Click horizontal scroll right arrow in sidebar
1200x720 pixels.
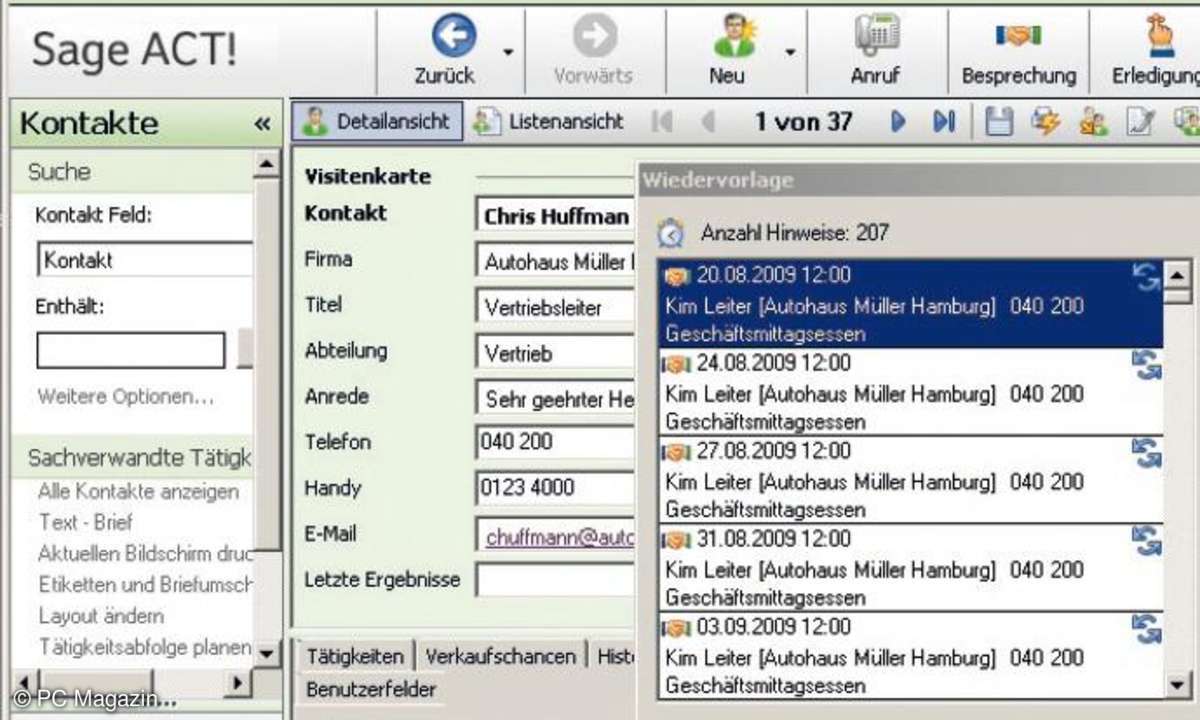[x=237, y=682]
